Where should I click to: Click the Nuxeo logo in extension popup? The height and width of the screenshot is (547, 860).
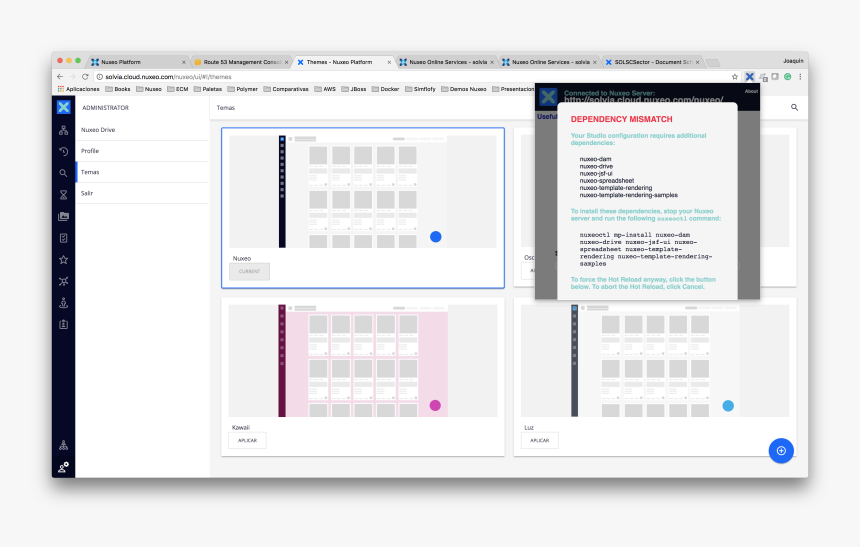(548, 97)
